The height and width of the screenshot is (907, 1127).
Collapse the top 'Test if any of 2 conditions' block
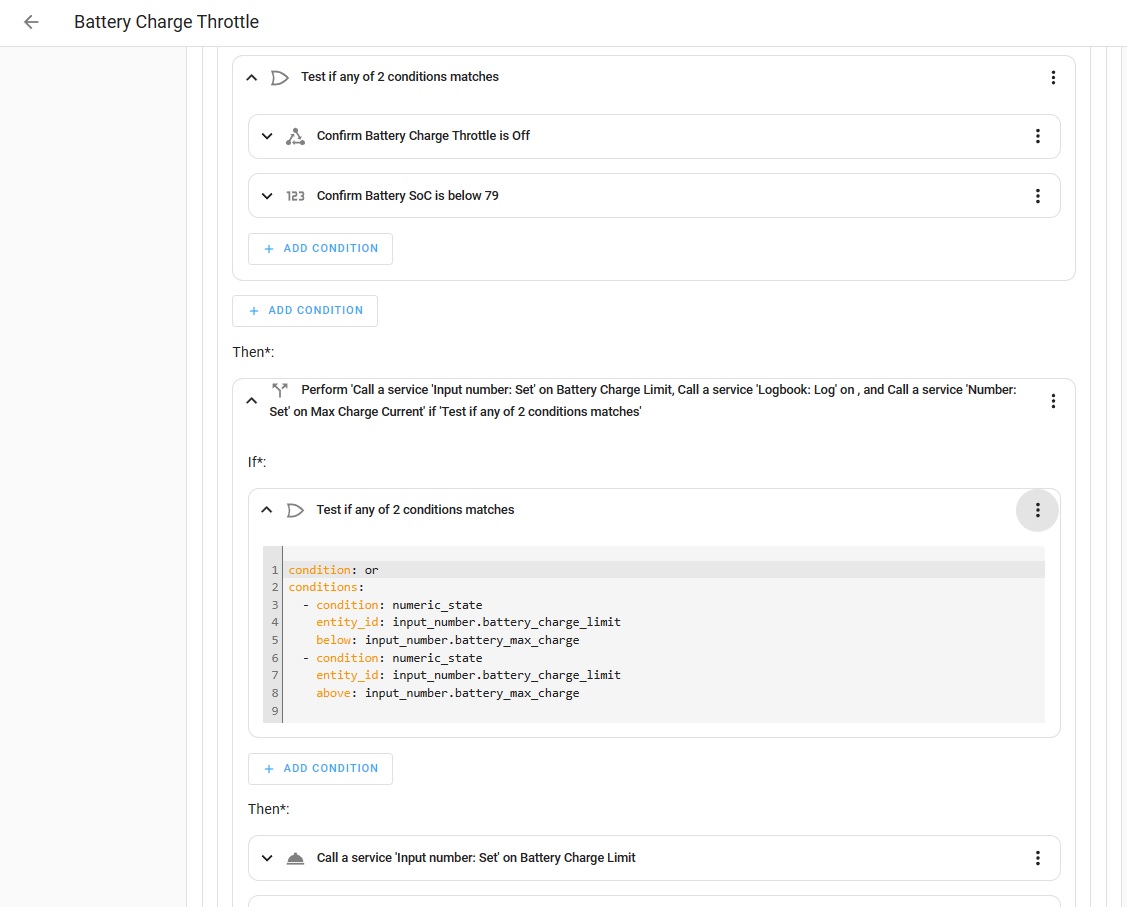251,77
